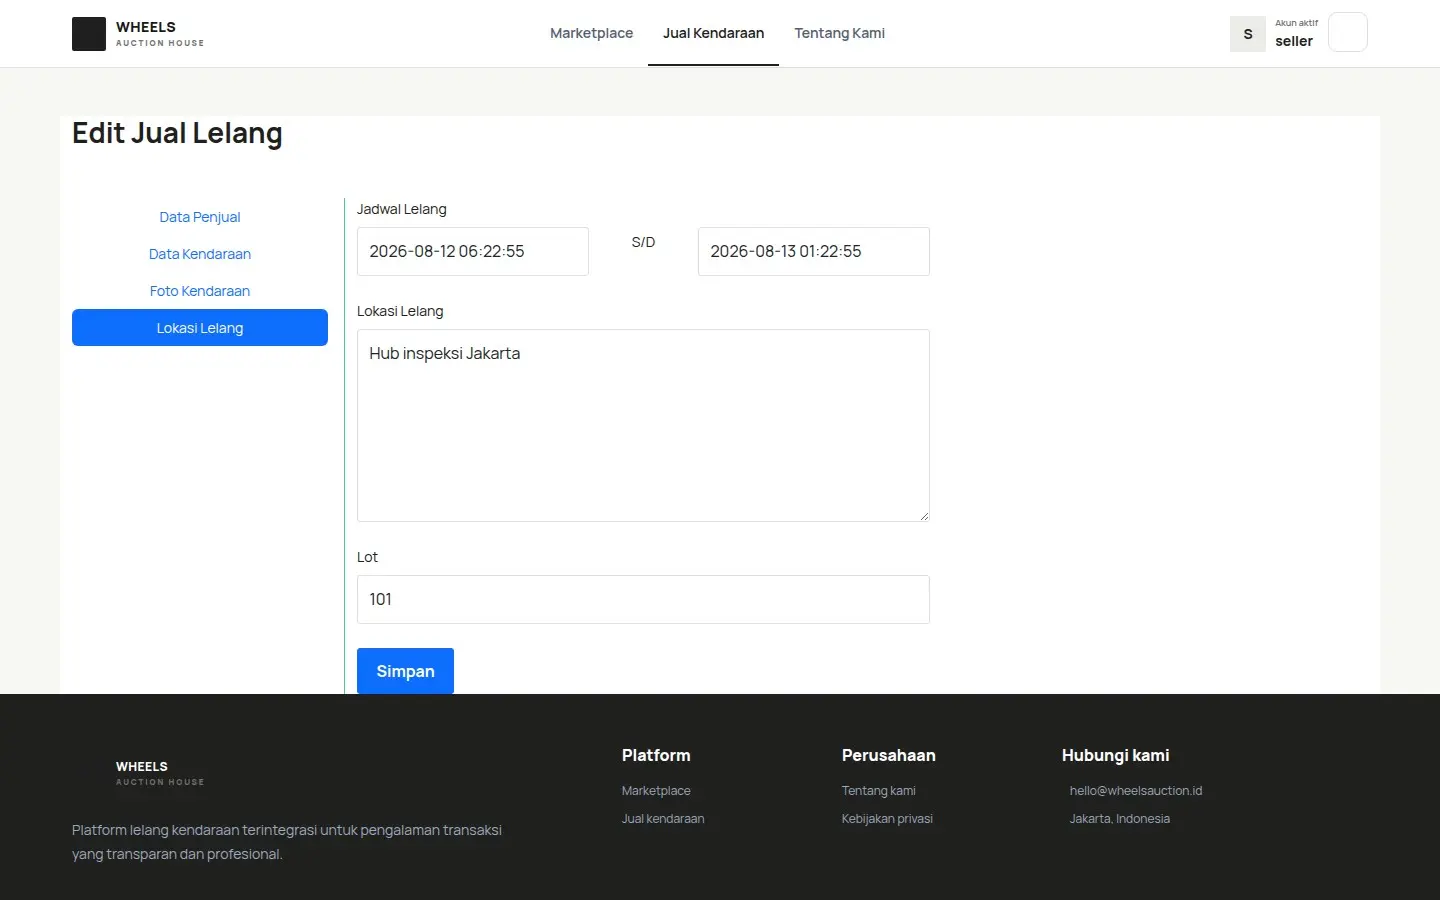The height and width of the screenshot is (900, 1440).
Task: Click the textarea resize handle corner
Action: coord(924,516)
